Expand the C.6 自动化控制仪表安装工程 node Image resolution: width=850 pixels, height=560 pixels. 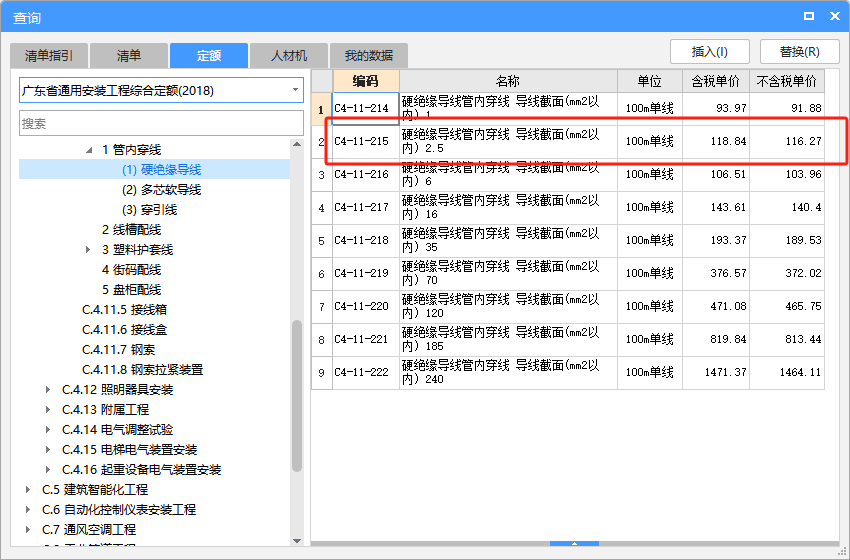point(28,510)
